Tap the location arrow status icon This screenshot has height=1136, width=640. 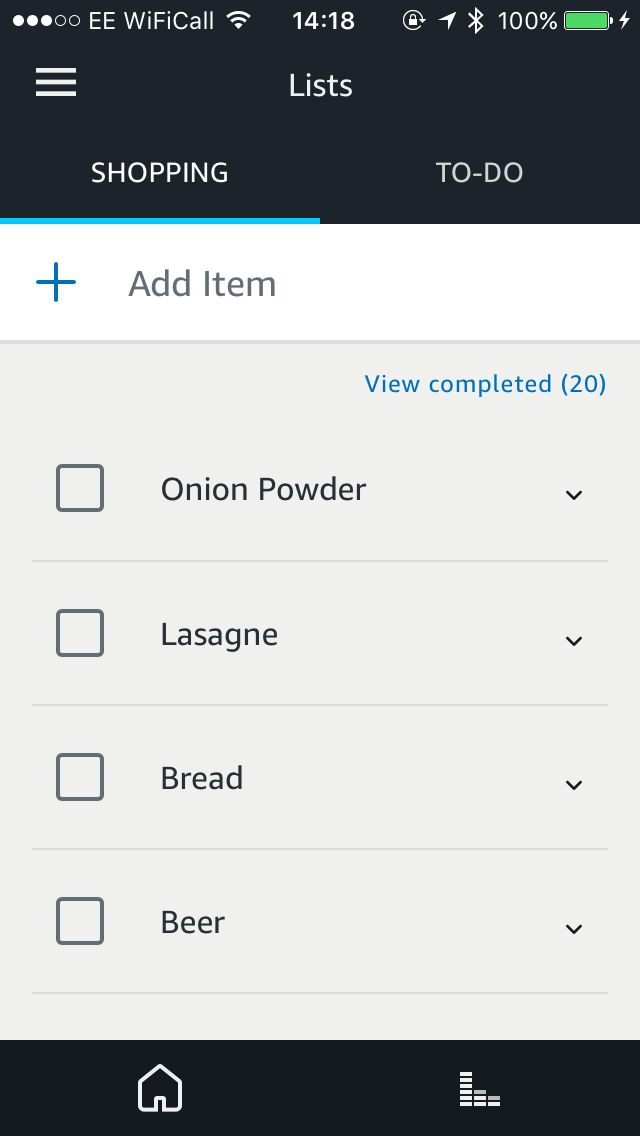tap(445, 21)
